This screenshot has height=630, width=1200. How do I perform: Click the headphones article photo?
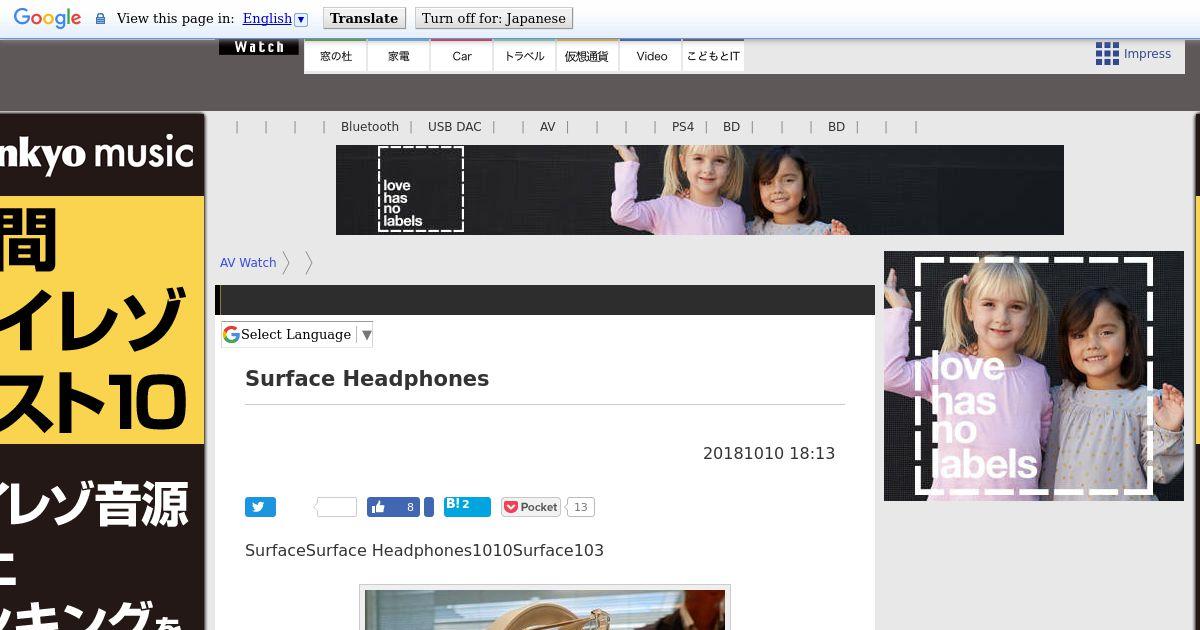(x=545, y=609)
